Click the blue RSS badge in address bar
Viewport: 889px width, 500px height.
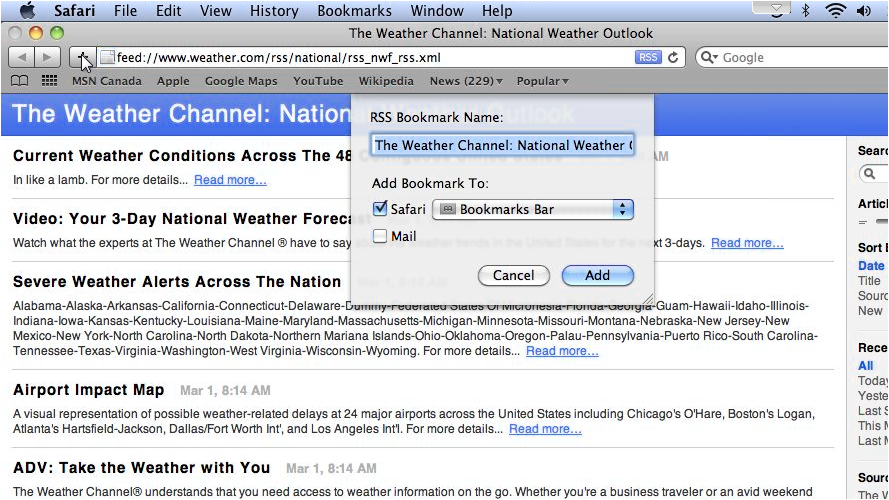(647, 58)
